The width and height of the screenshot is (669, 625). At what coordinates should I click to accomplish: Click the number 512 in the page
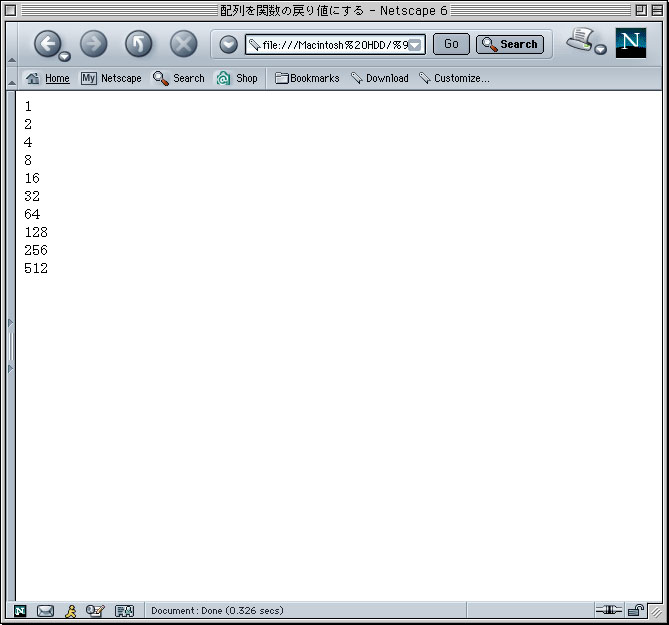pyautogui.click(x=36, y=268)
